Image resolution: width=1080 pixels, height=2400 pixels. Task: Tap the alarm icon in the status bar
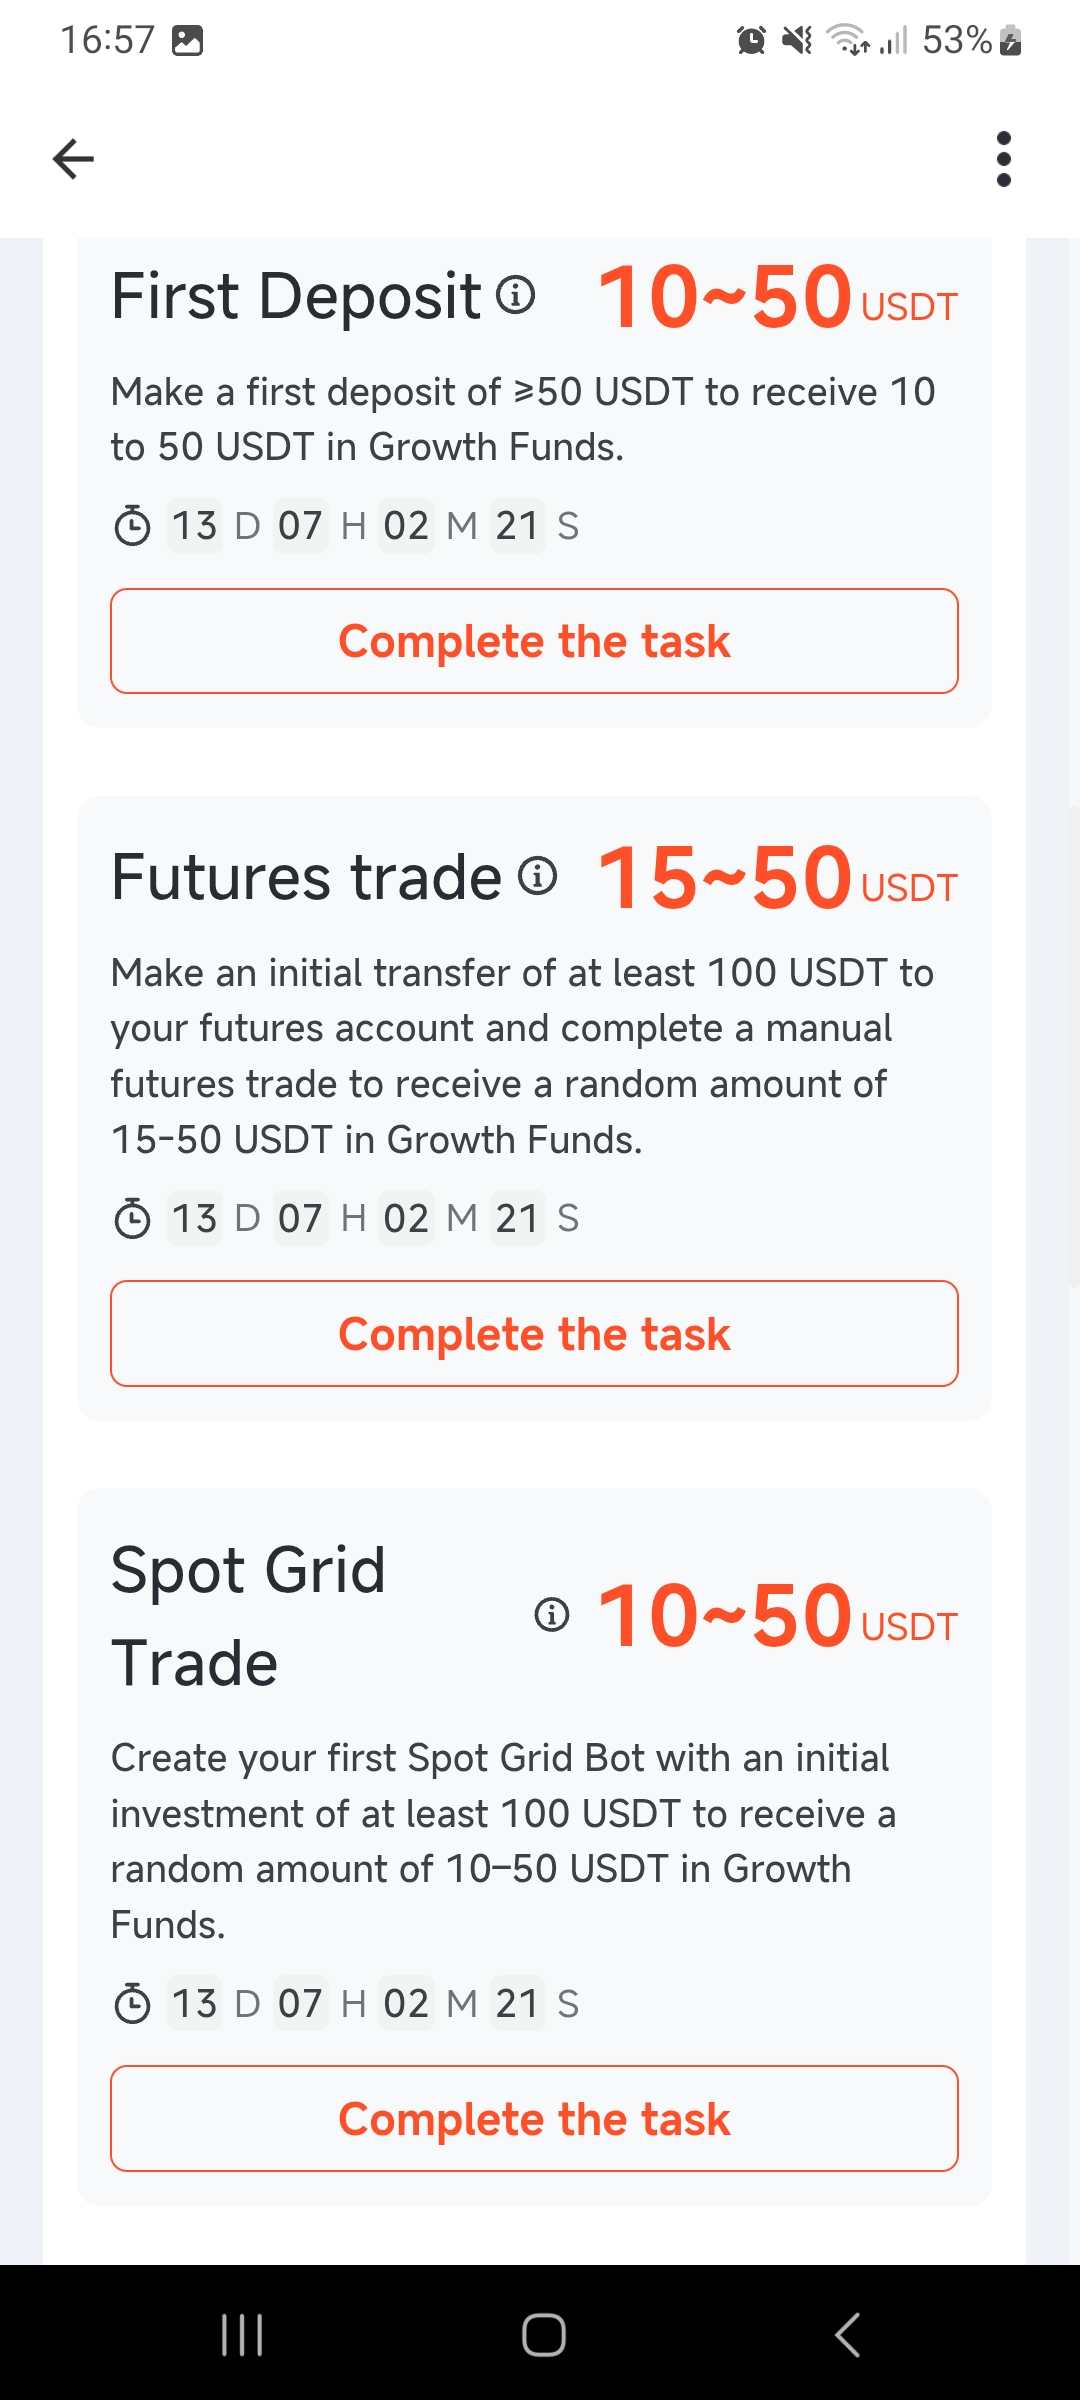tap(751, 40)
